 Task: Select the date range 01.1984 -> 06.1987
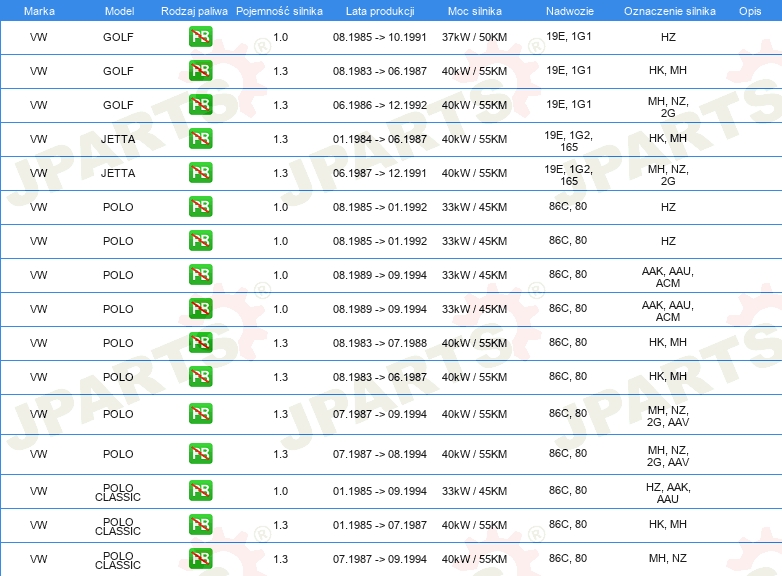point(380,139)
